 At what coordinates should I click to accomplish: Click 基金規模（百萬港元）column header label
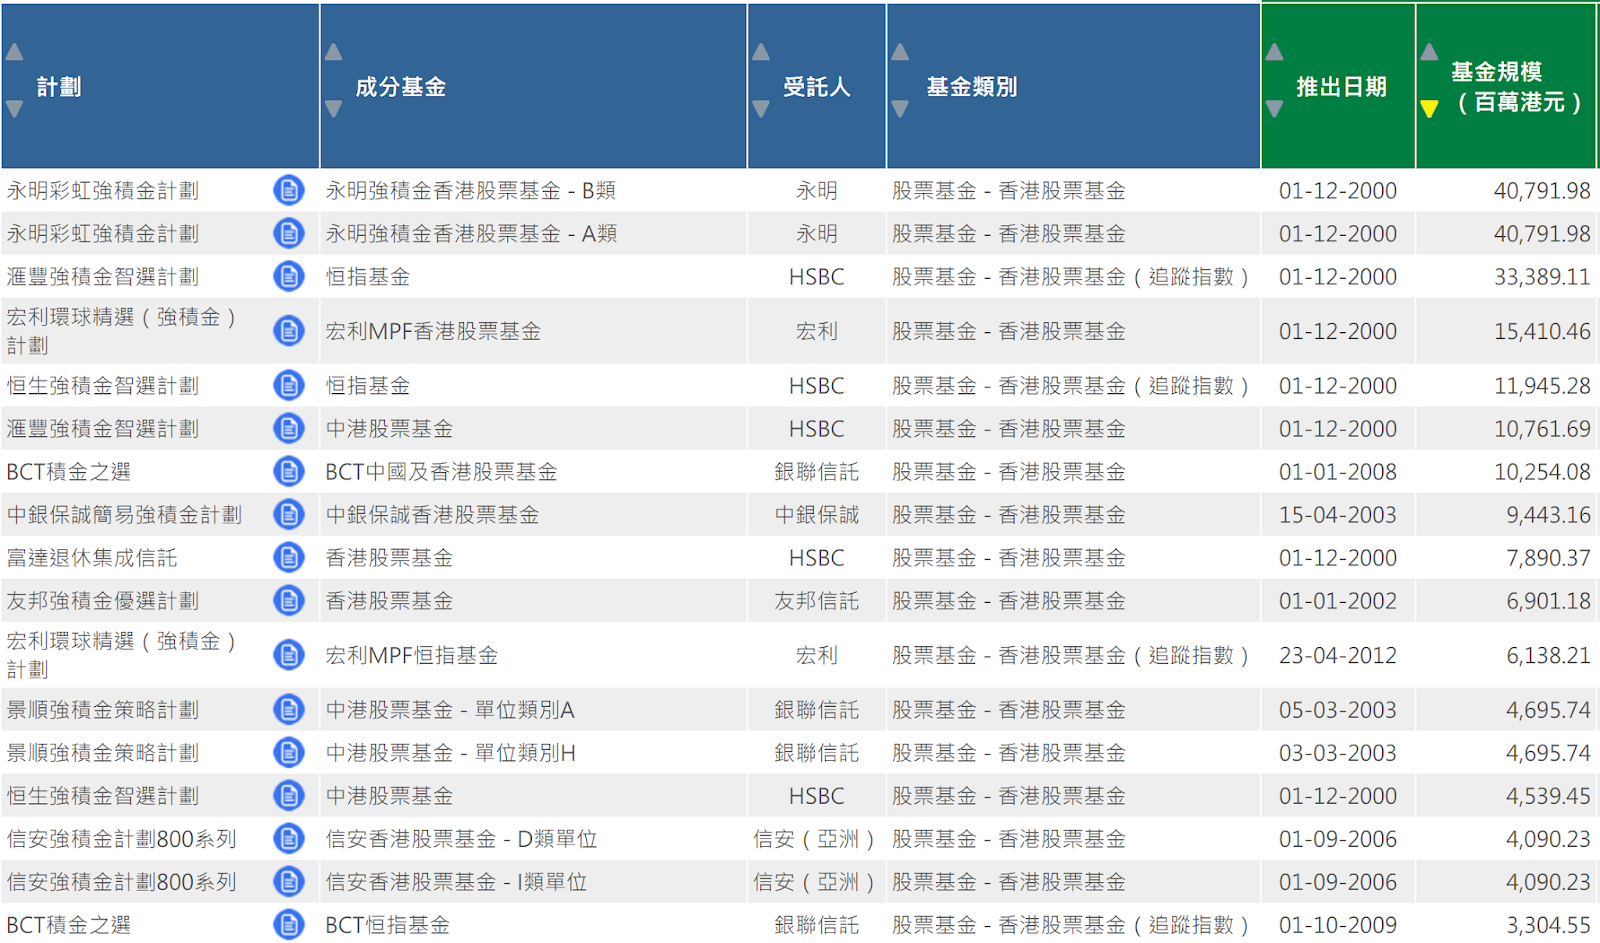(x=1516, y=87)
